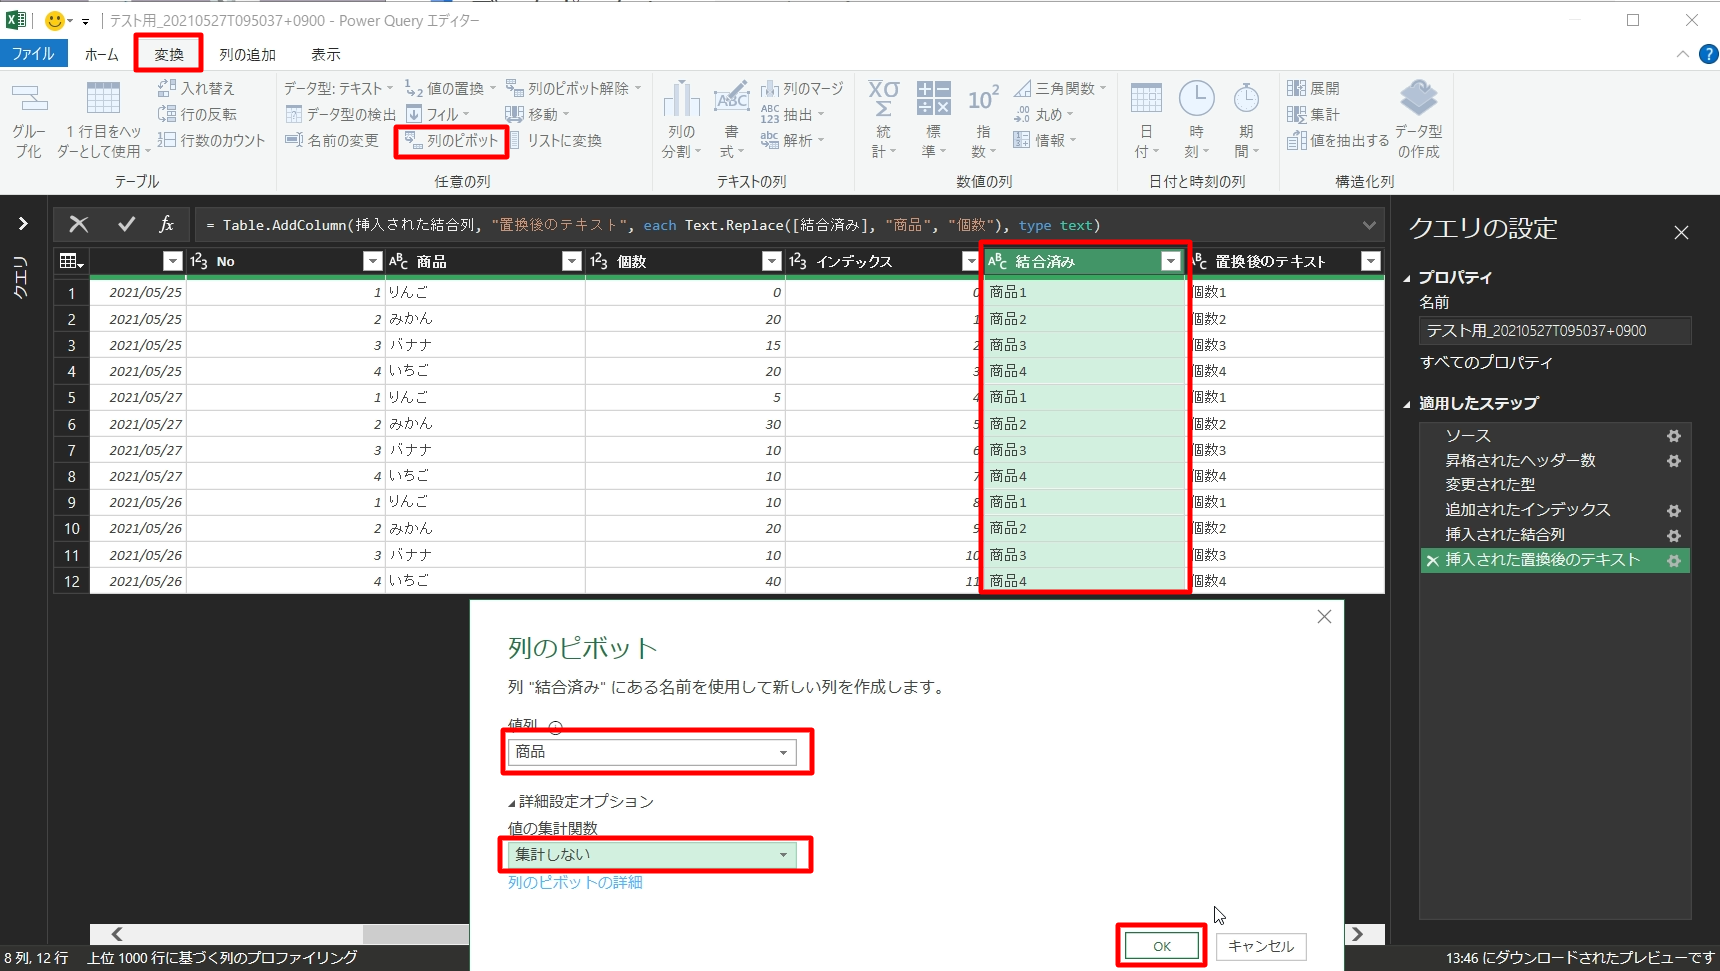Screen dimensions: 1720x971
Task: Expand the クエリ pane on the left
Action: (x=22, y=224)
